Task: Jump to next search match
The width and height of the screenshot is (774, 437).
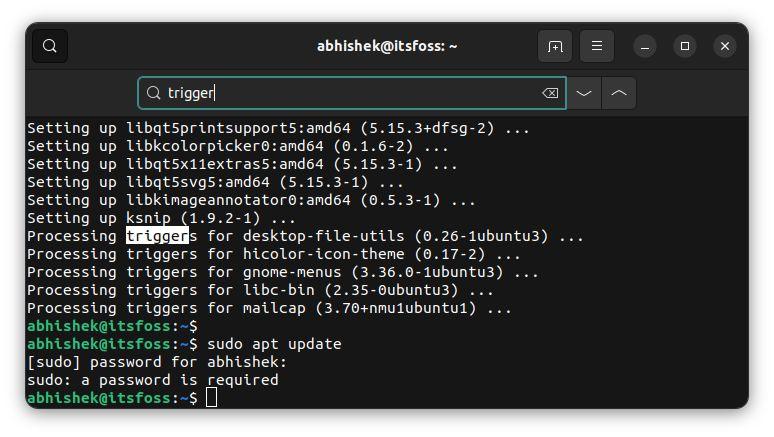Action: point(584,93)
